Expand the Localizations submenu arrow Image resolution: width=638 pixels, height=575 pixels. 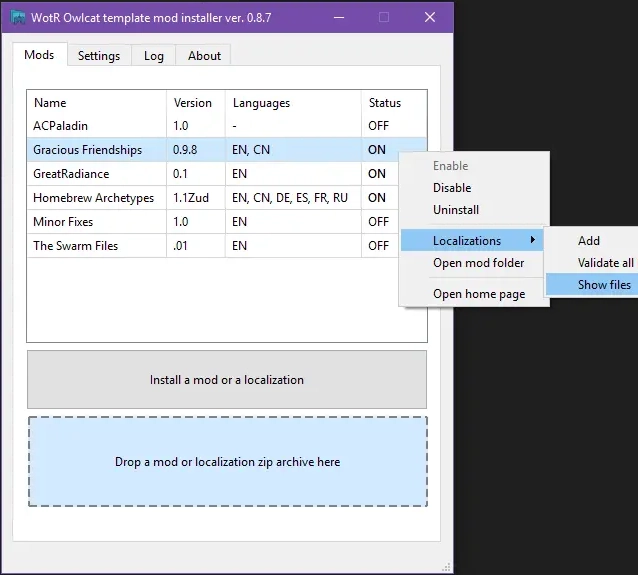533,240
